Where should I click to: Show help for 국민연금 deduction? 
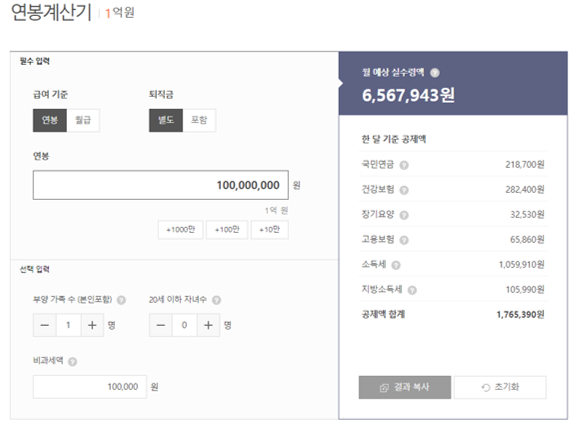[404, 165]
